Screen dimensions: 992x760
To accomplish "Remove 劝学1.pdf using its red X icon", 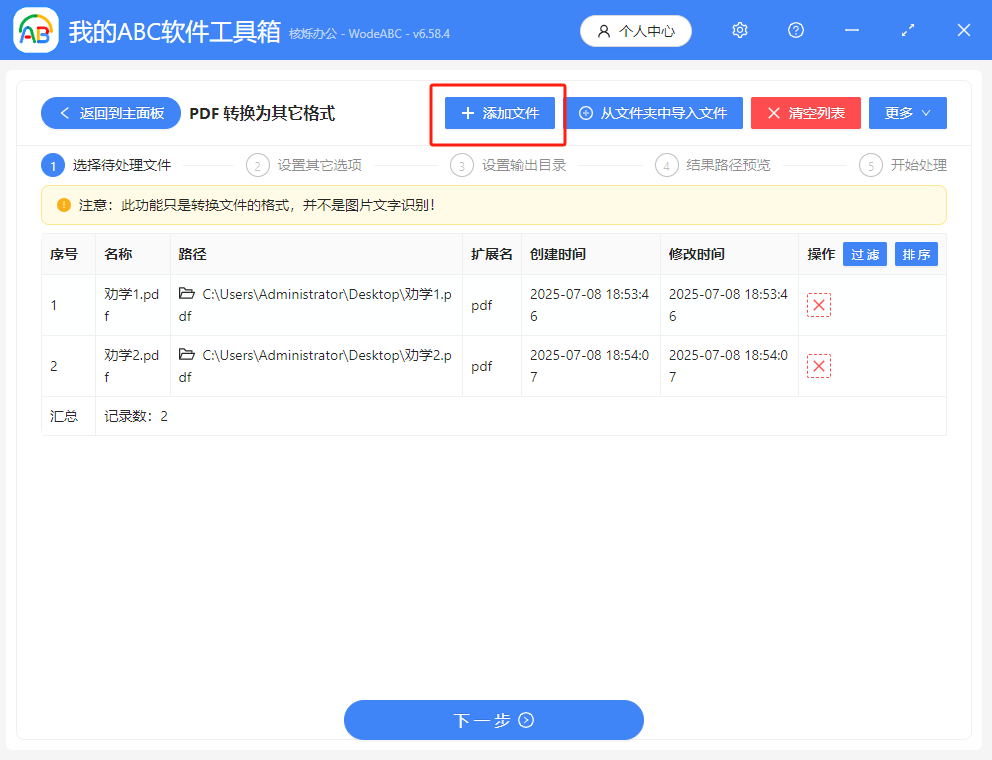I will [818, 305].
